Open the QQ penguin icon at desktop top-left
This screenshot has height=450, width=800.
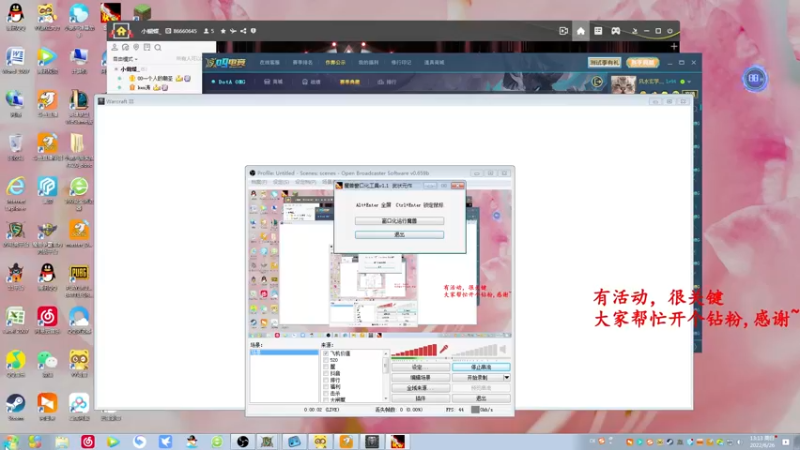coord(16,16)
